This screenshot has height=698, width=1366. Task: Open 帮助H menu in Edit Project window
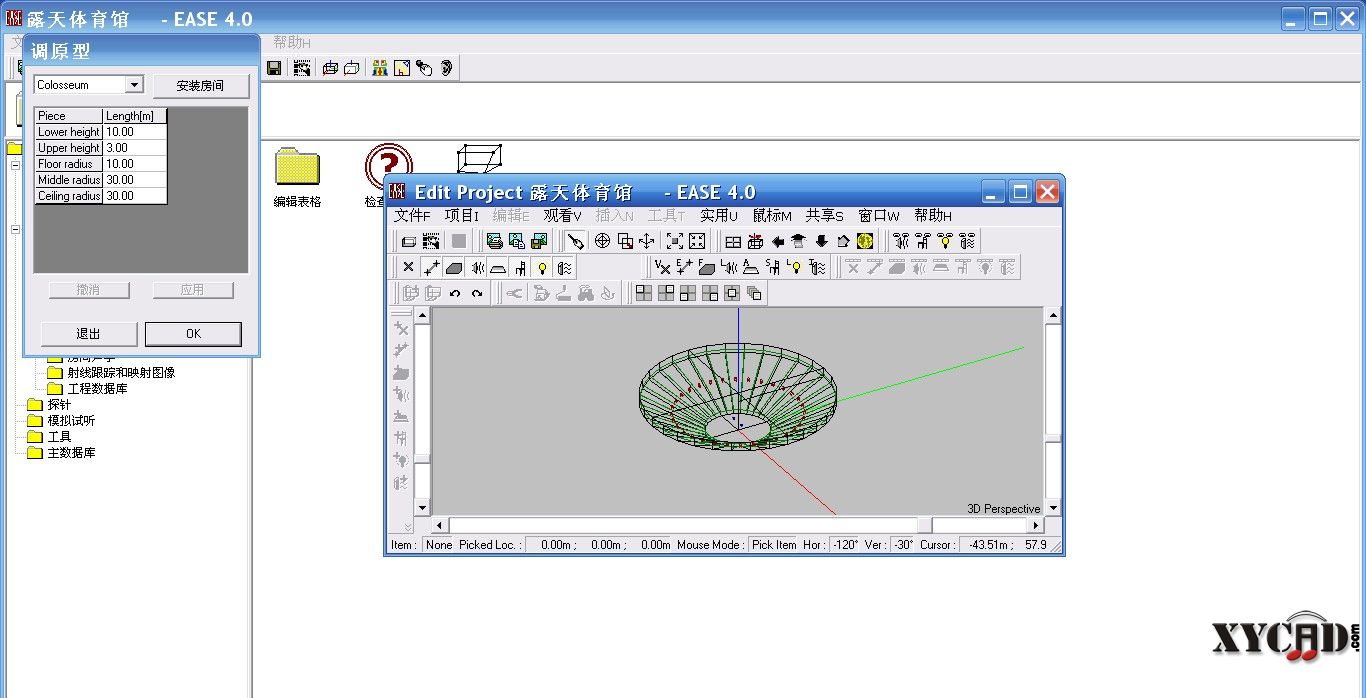click(933, 215)
